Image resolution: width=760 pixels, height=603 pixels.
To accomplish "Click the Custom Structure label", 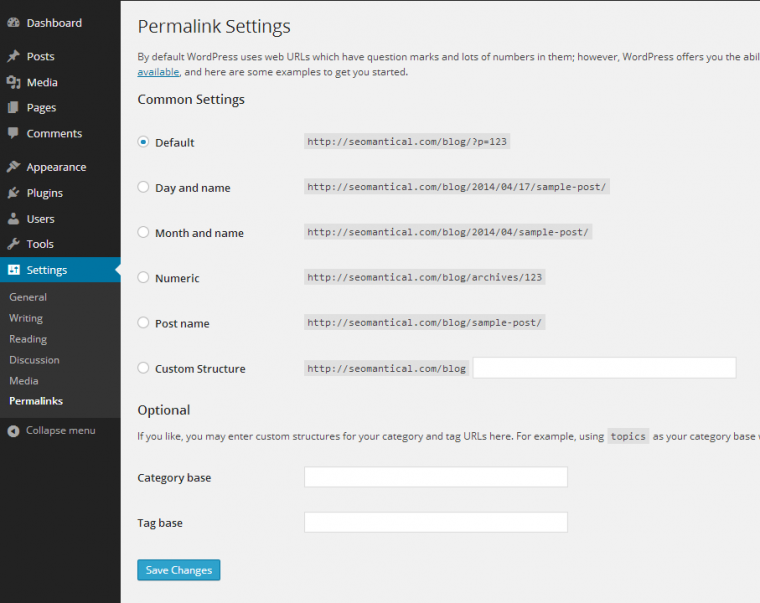I will coord(200,368).
